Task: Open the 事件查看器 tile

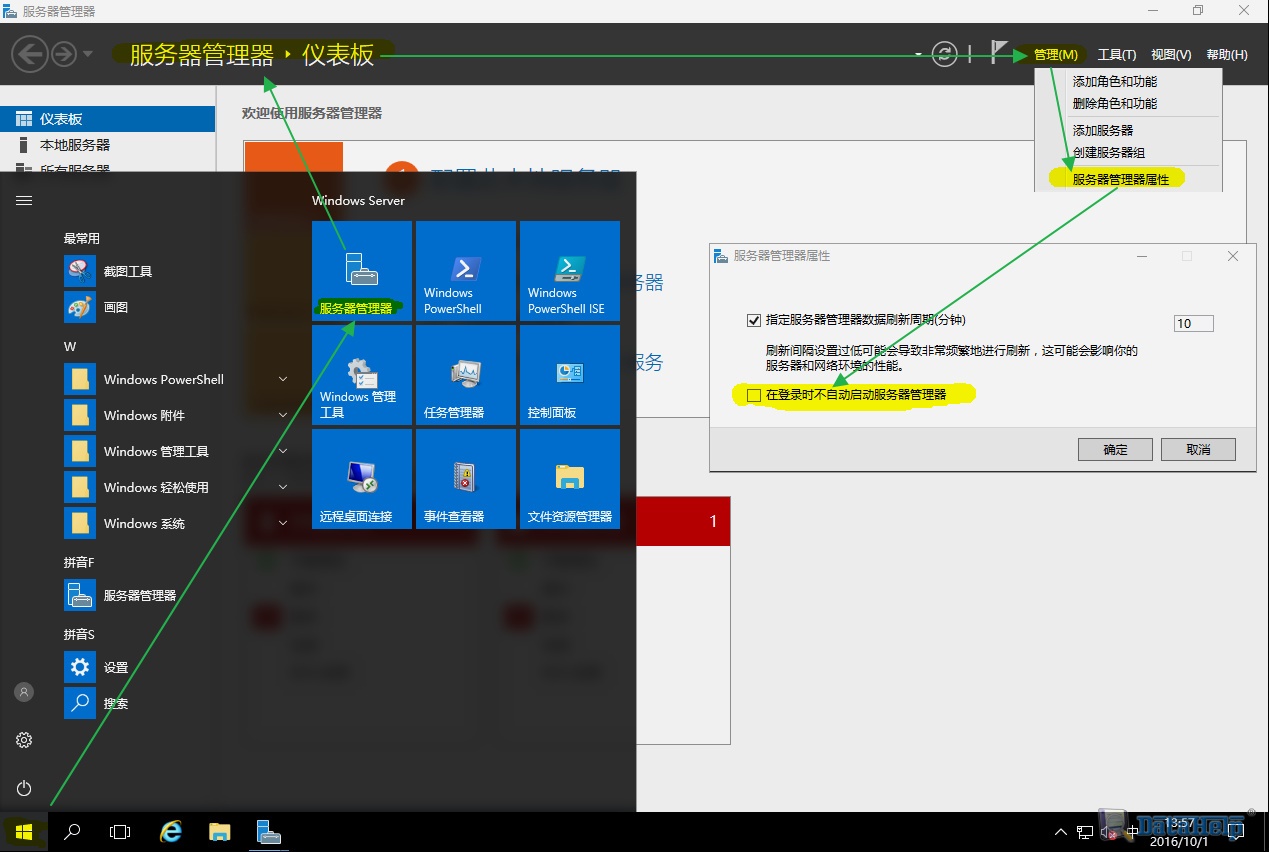Action: coord(466,479)
